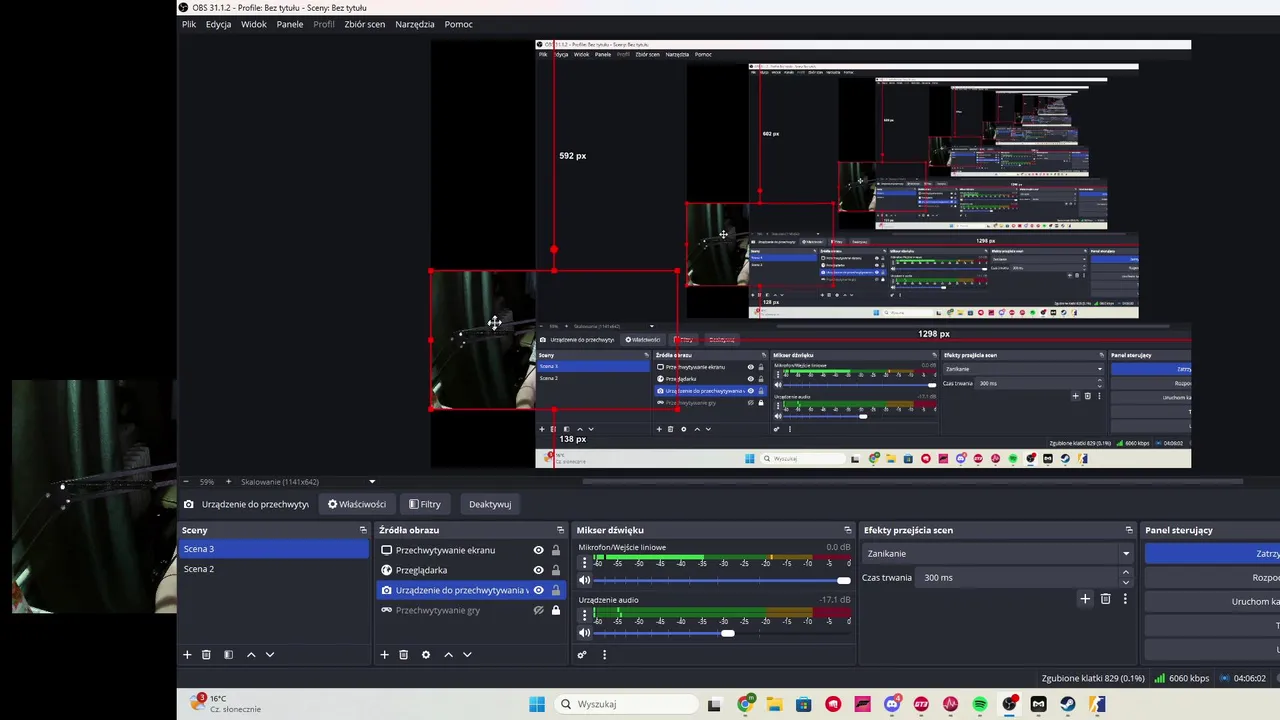
Task: Open the Widok menu
Action: [x=254, y=24]
